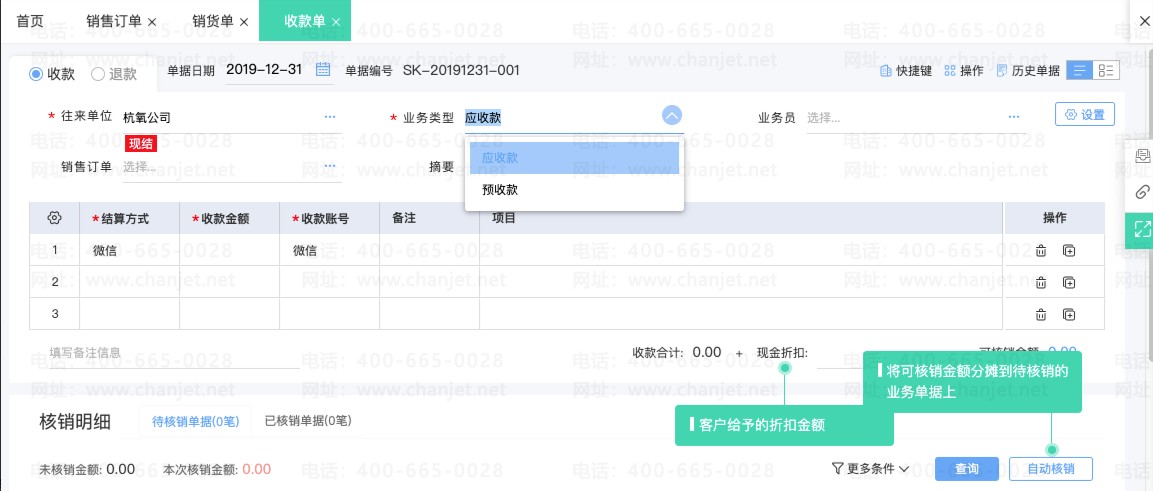1153x491 pixels.
Task: Collapse the 业务类型 dropdown arrow
Action: pyautogui.click(x=672, y=115)
